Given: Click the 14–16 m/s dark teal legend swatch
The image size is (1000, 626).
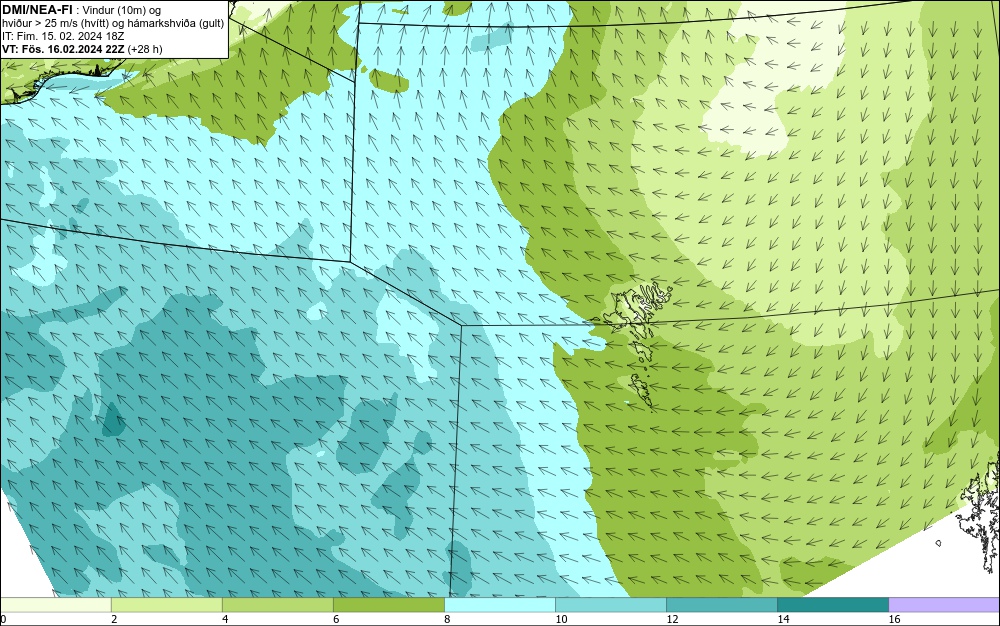Looking at the screenshot, I should (x=832, y=605).
